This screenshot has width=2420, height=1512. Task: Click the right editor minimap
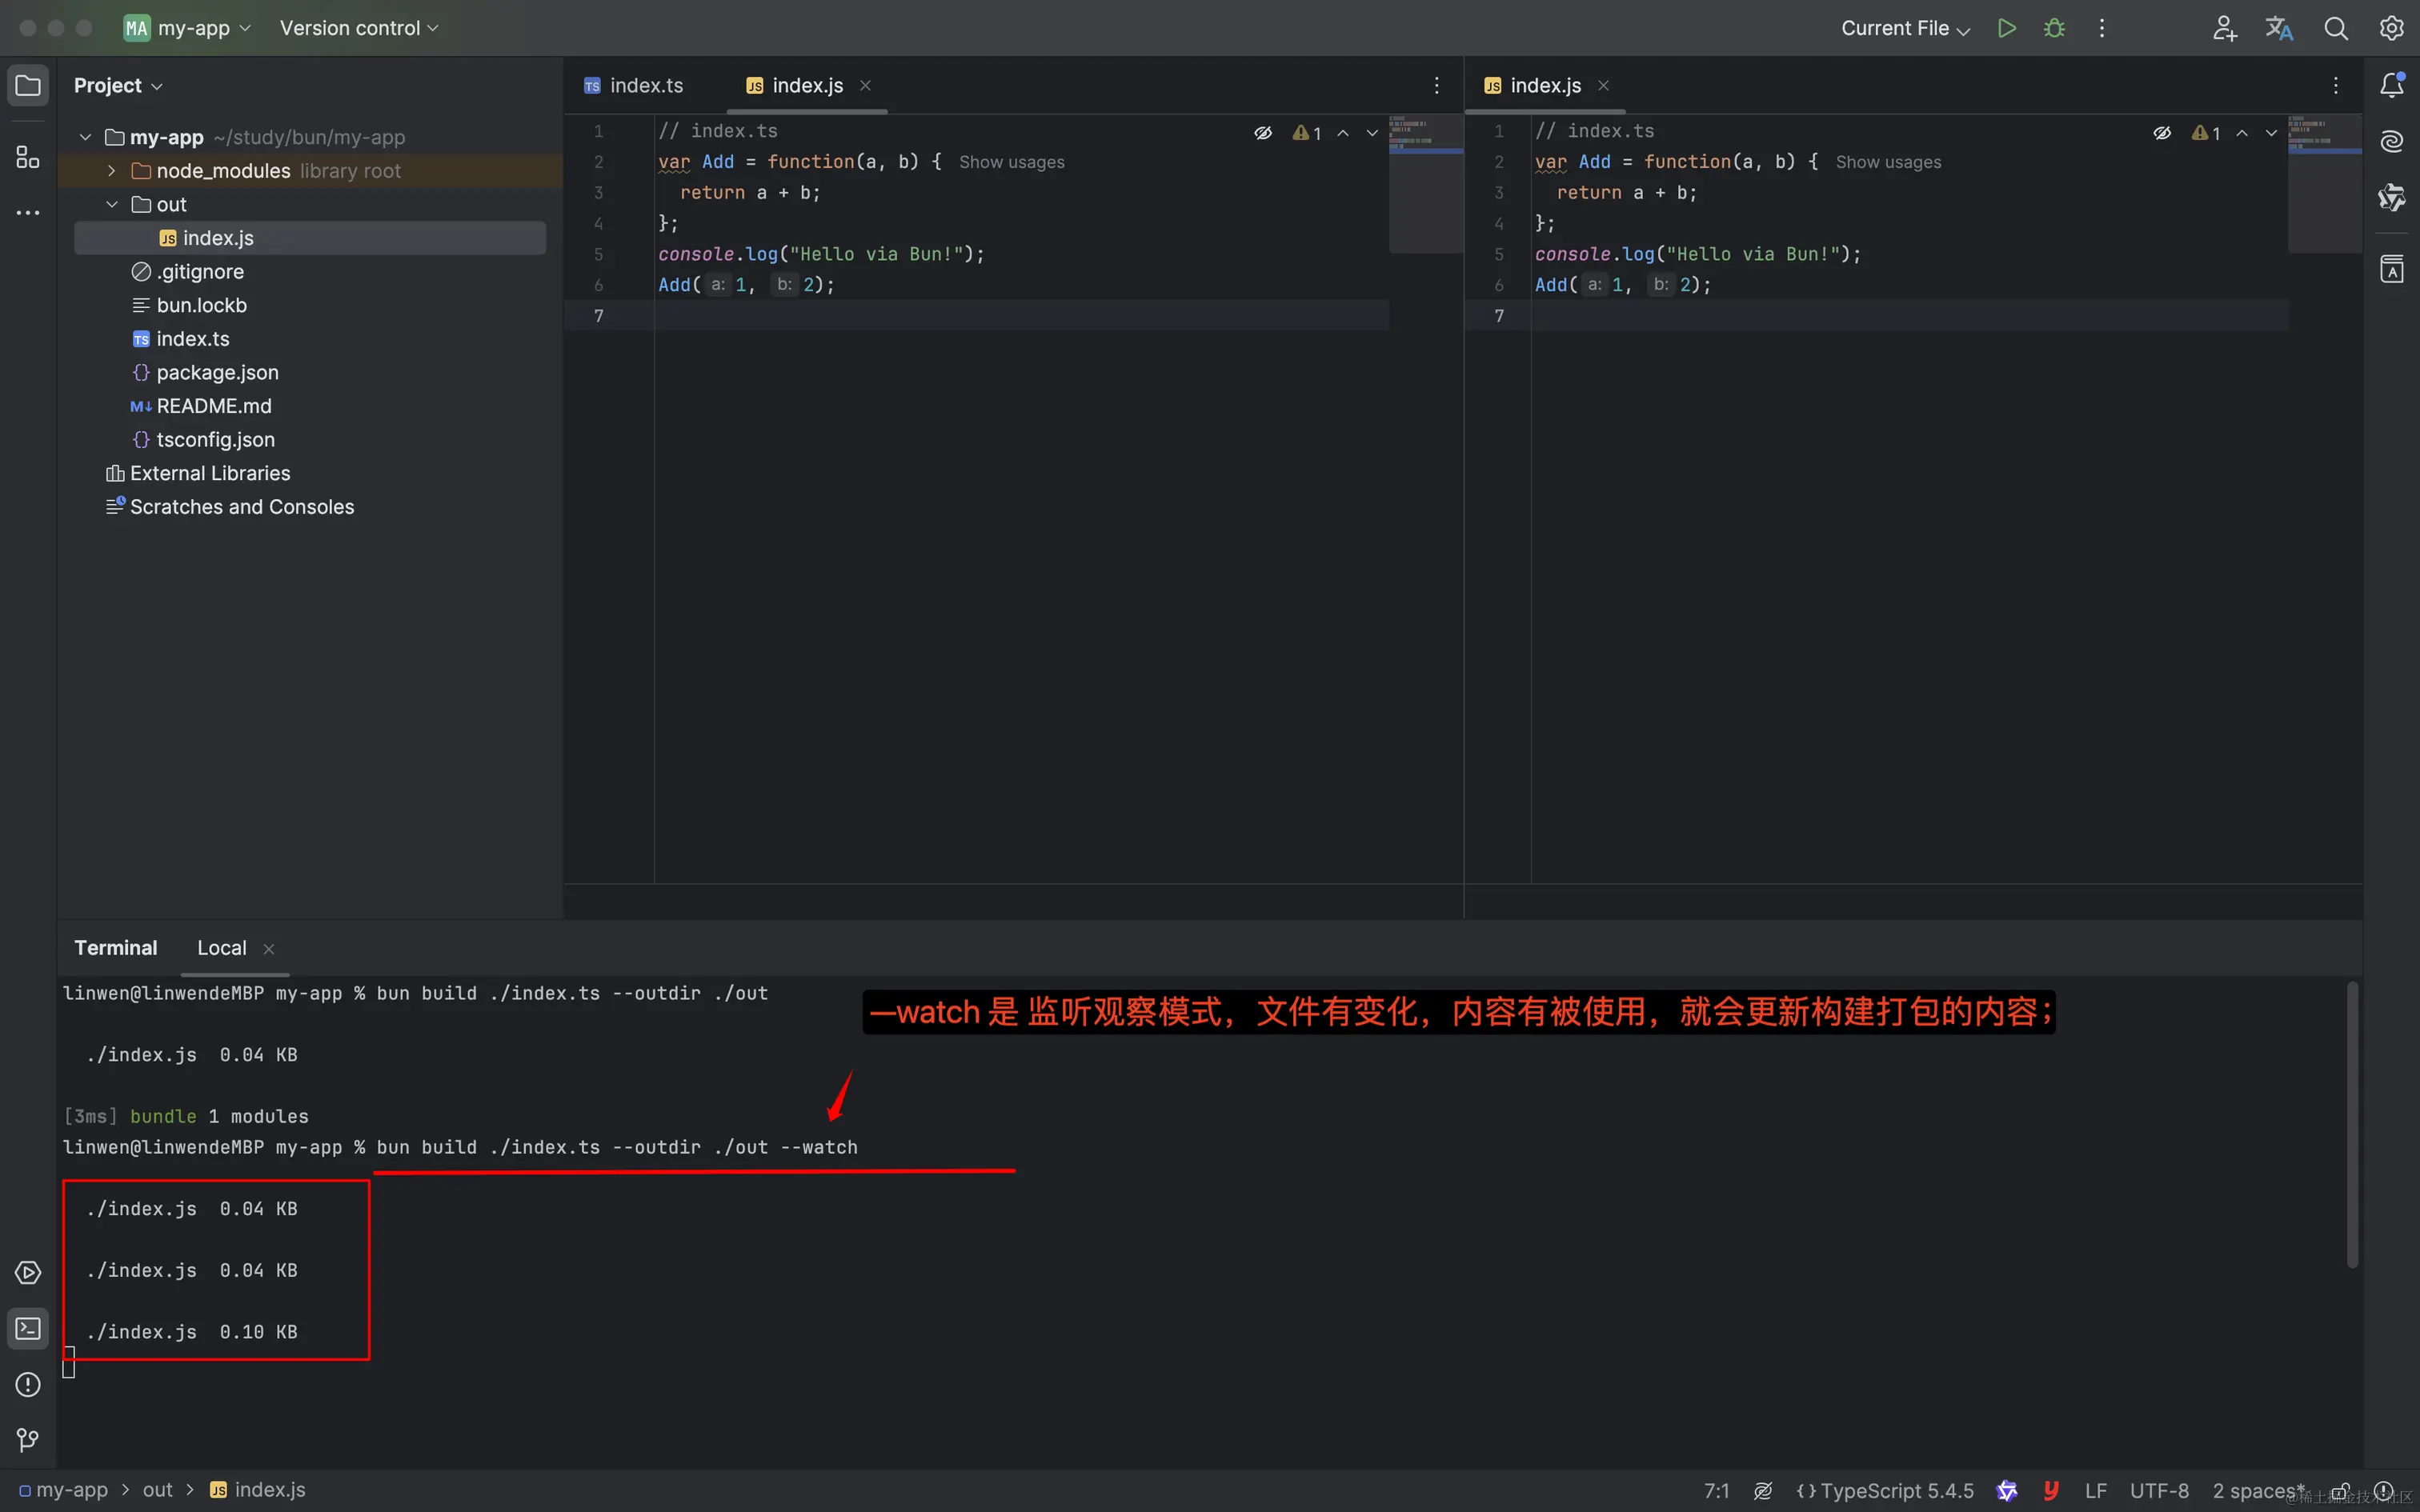2325,184
